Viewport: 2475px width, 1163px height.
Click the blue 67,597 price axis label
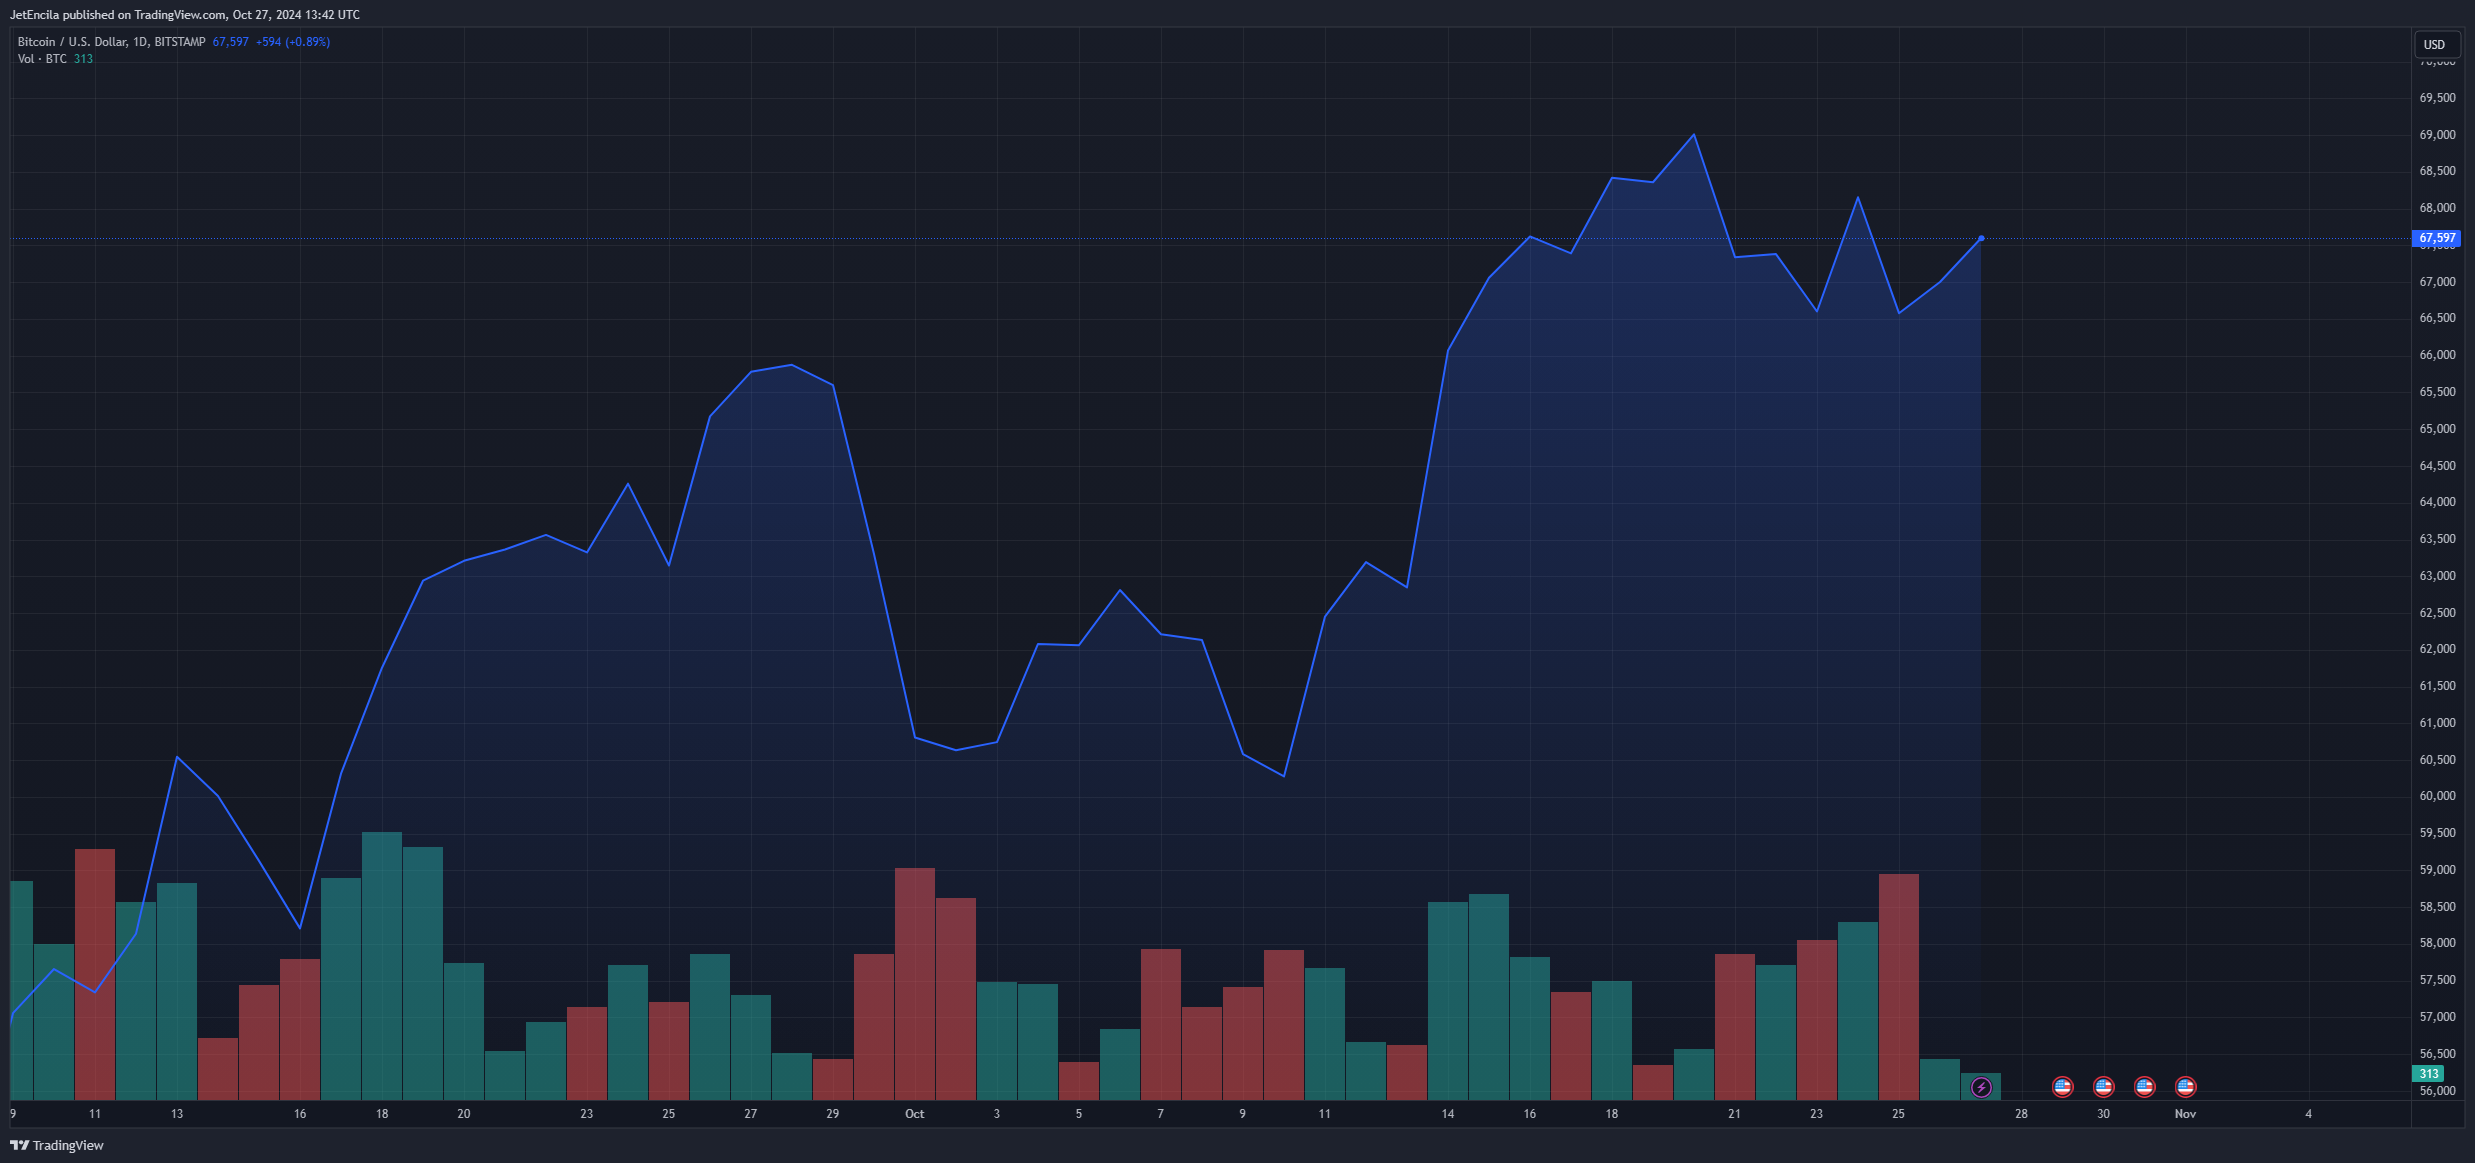[x=2437, y=238]
